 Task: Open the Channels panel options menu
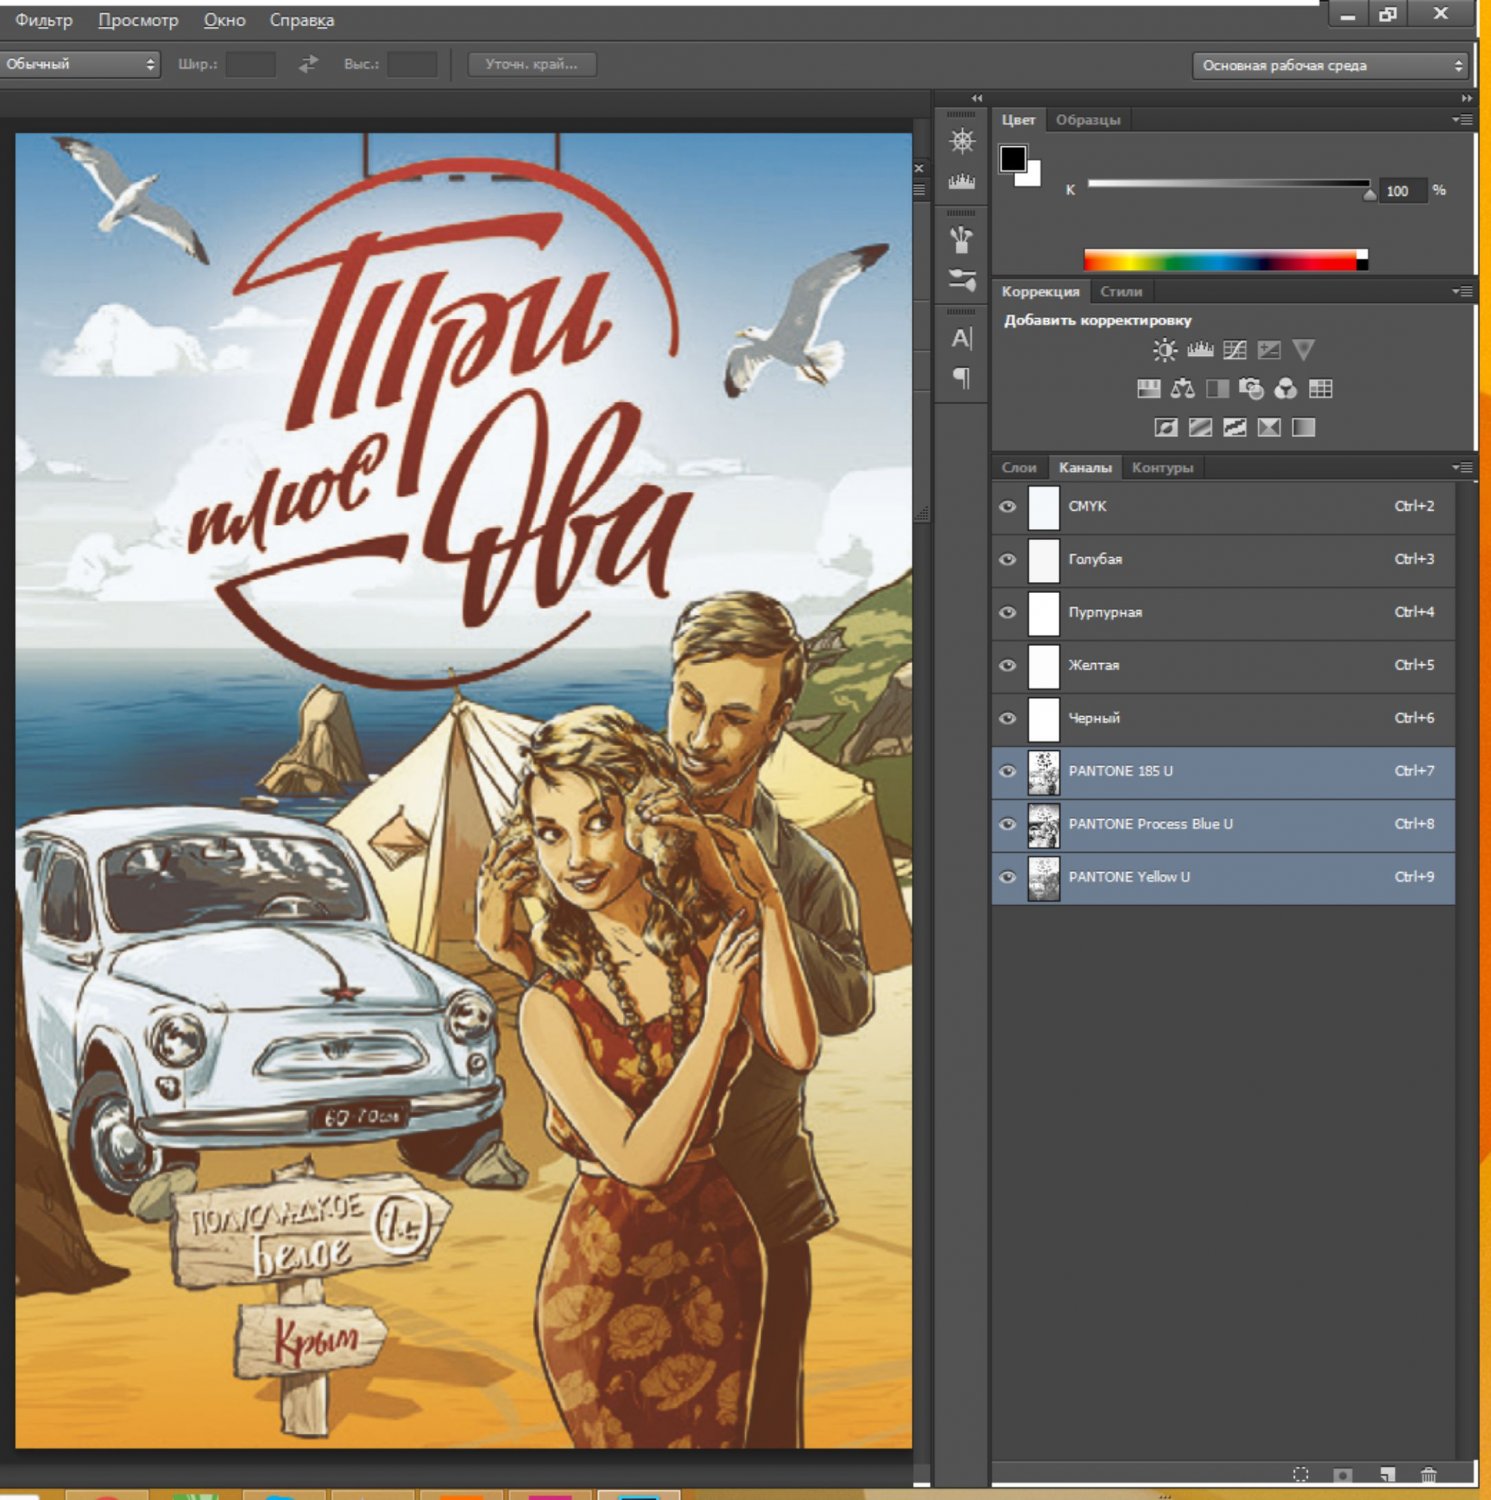[x=1462, y=468]
